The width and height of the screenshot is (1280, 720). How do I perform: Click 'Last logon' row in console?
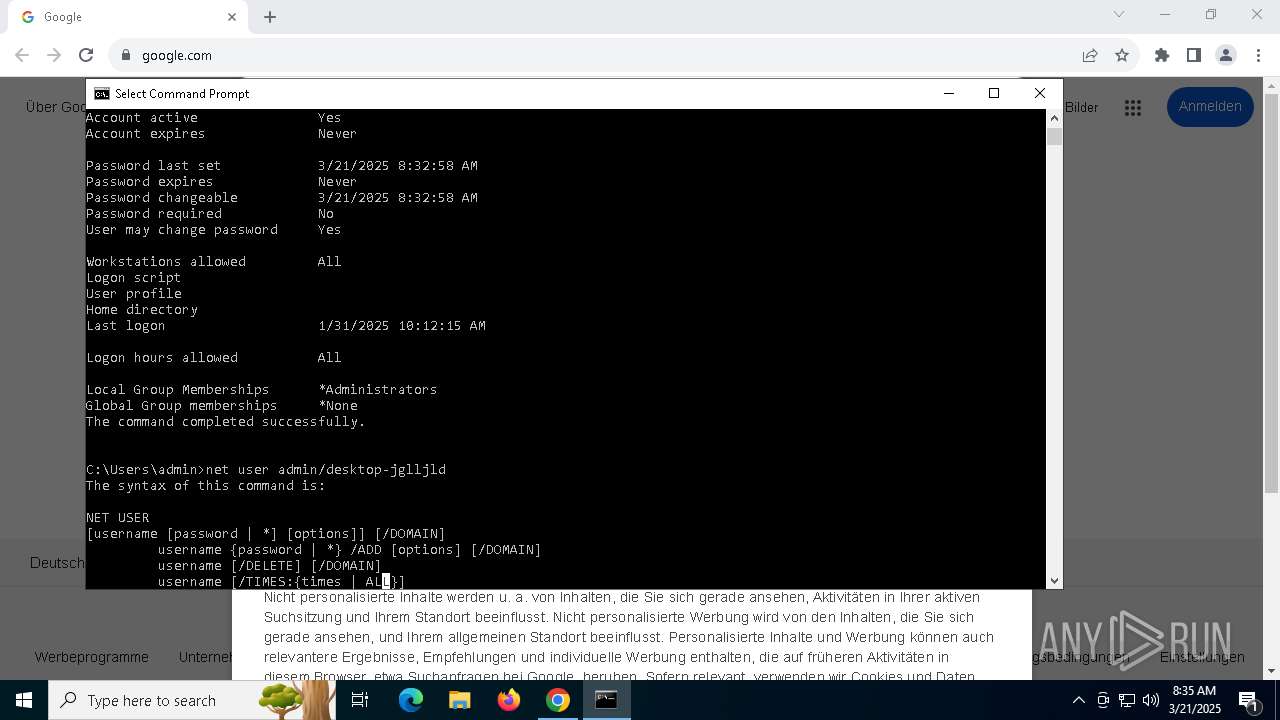click(x=286, y=325)
